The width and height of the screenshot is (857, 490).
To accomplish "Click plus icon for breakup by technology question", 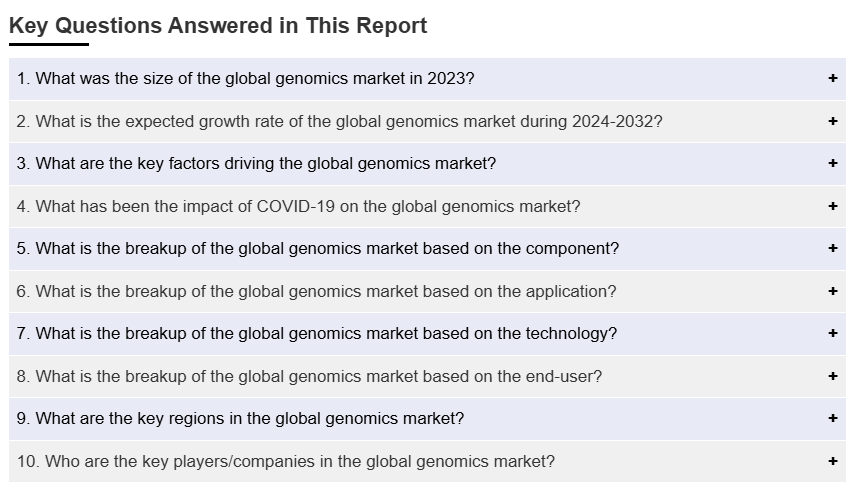I will pyautogui.click(x=832, y=333).
